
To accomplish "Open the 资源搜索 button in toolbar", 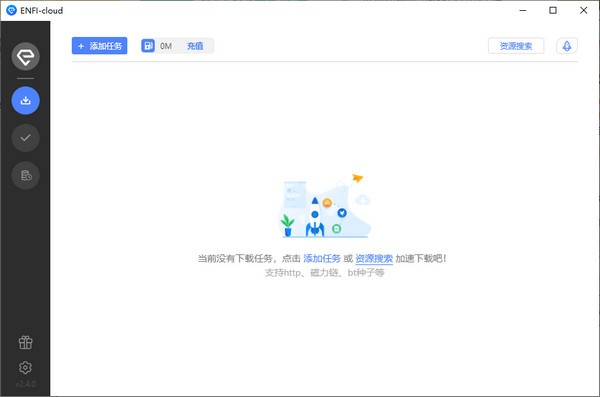I will point(516,46).
